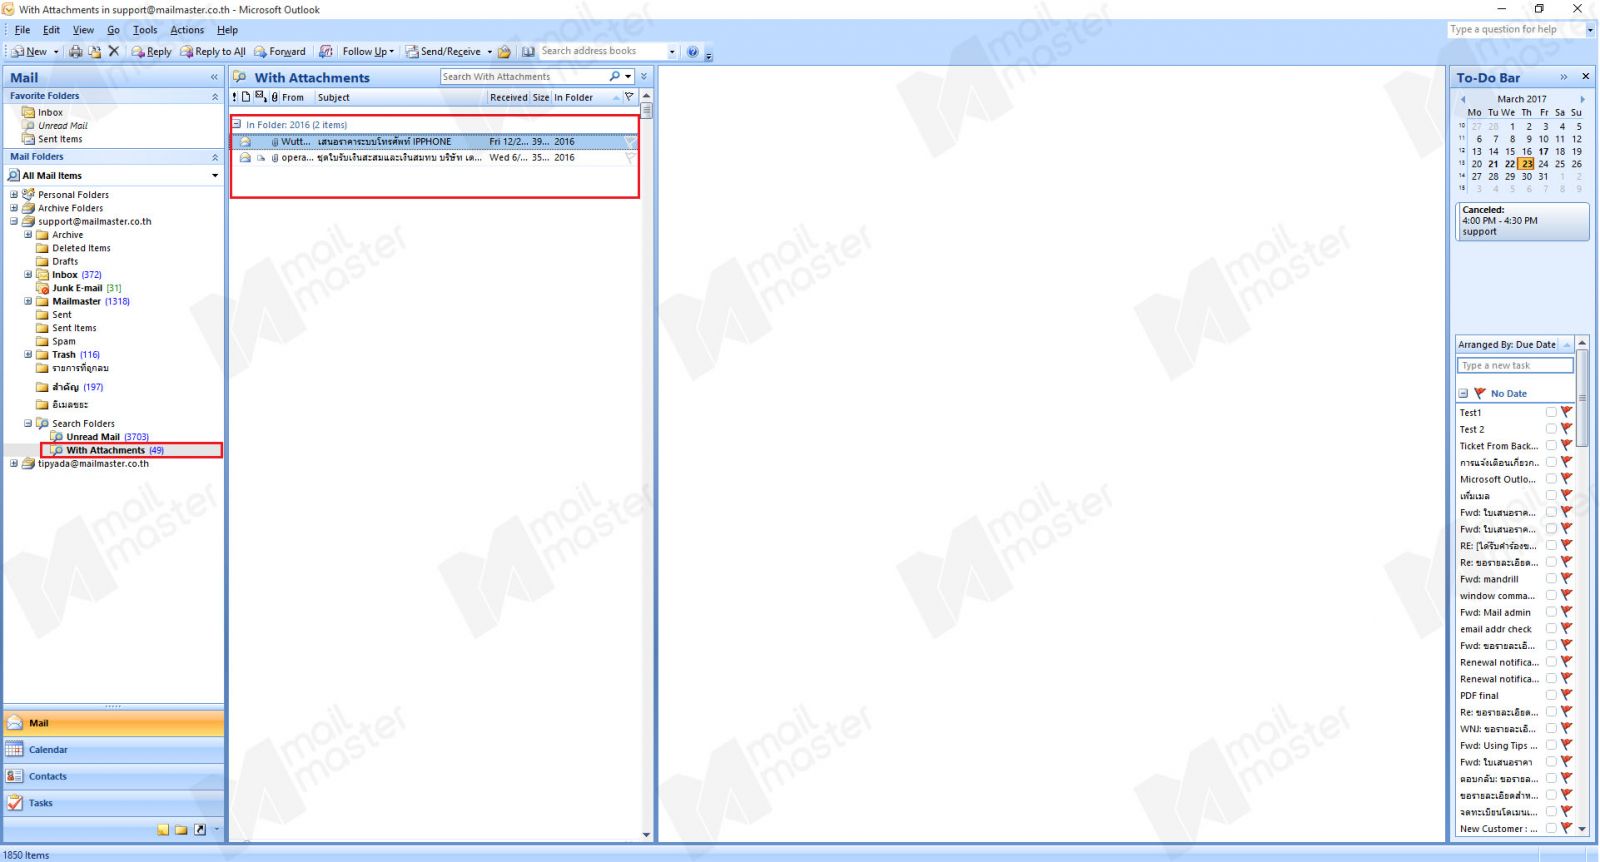Open Contacts from the navigation pane
This screenshot has width=1600, height=862.
[114, 776]
